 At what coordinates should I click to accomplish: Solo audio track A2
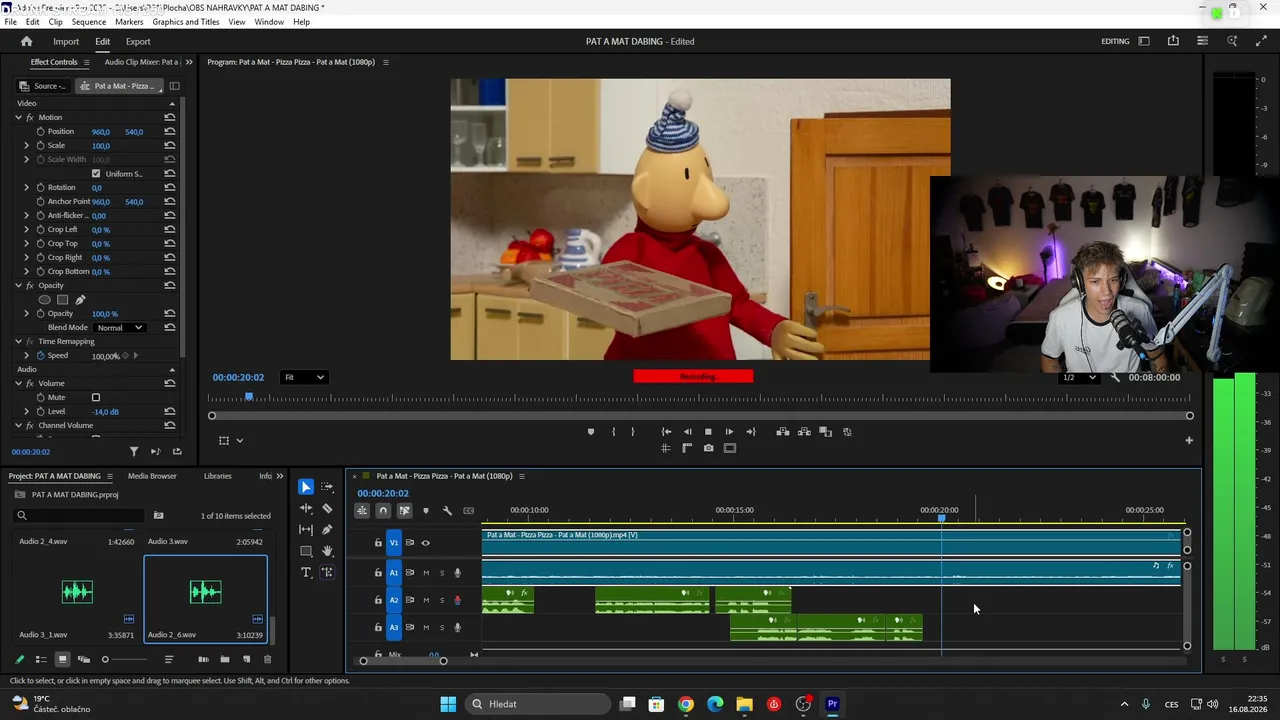point(442,600)
